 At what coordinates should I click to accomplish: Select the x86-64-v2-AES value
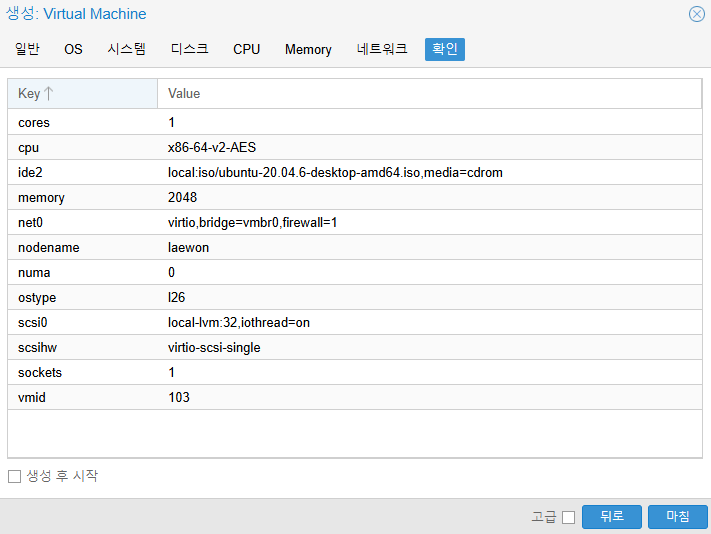point(212,147)
